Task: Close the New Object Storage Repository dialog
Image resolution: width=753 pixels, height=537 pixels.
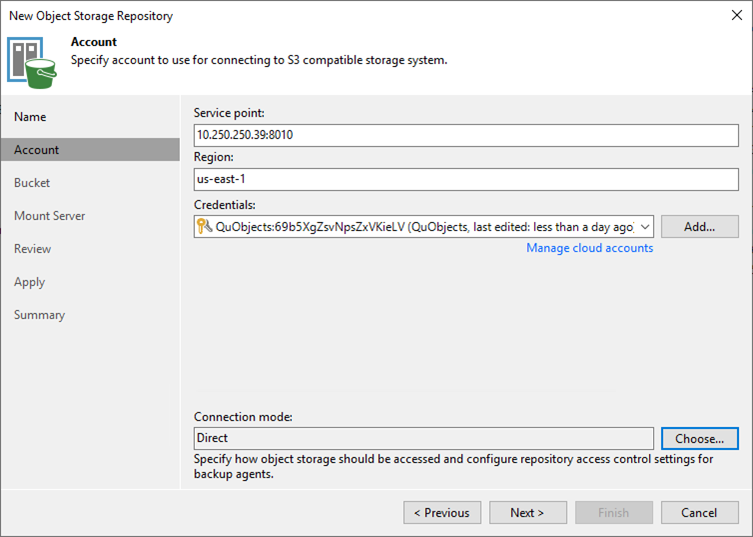Action: coord(737,16)
